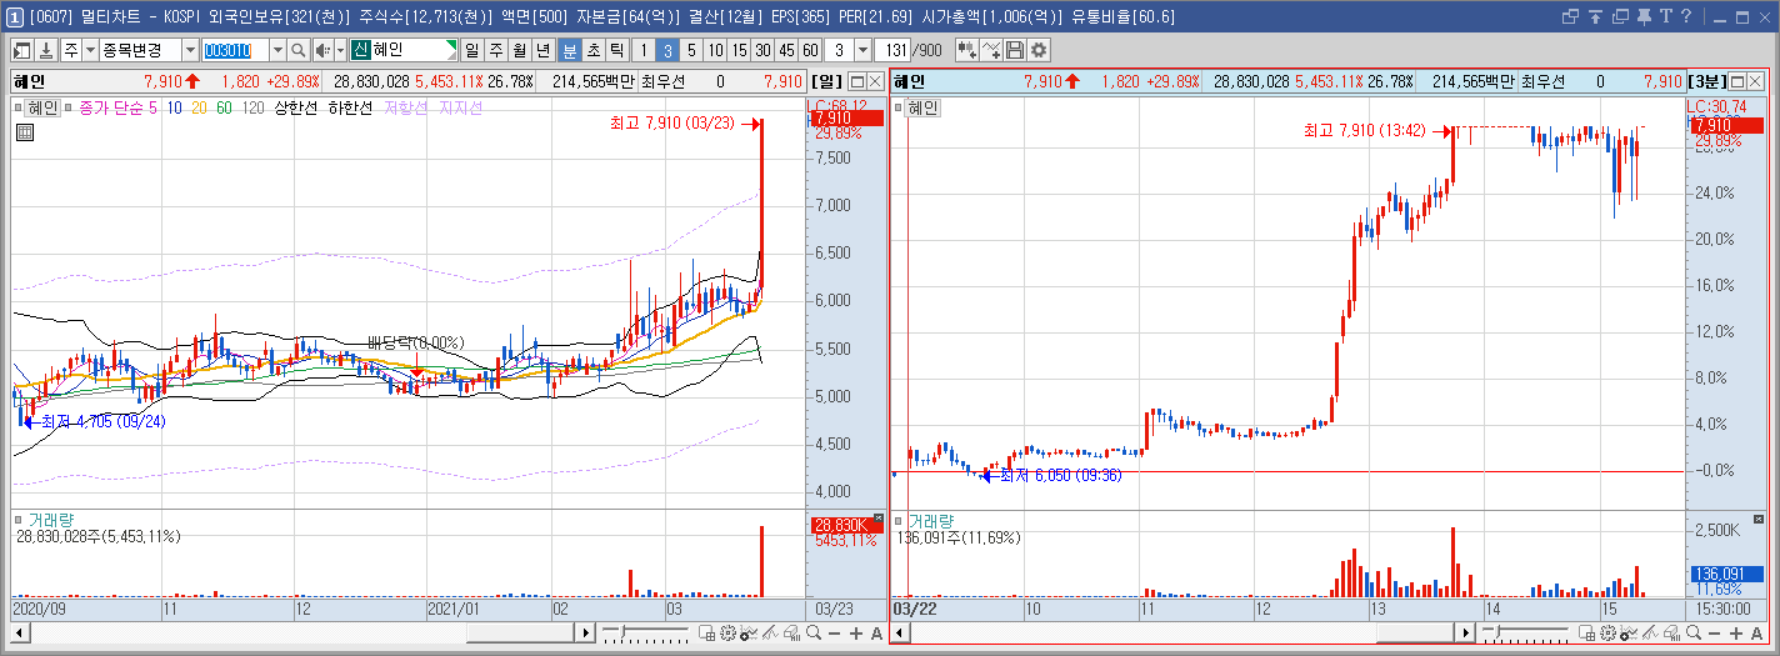
Task: Click 거래량 volume label in 3-minute chart
Action: (x=931, y=521)
